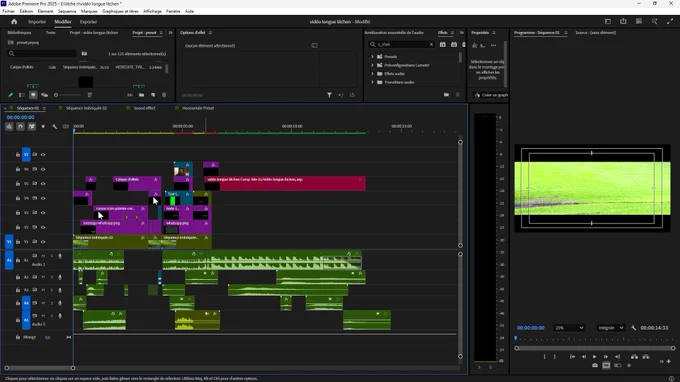
Task: Click new search bin icon beside project search
Action: pyautogui.click(x=84, y=54)
